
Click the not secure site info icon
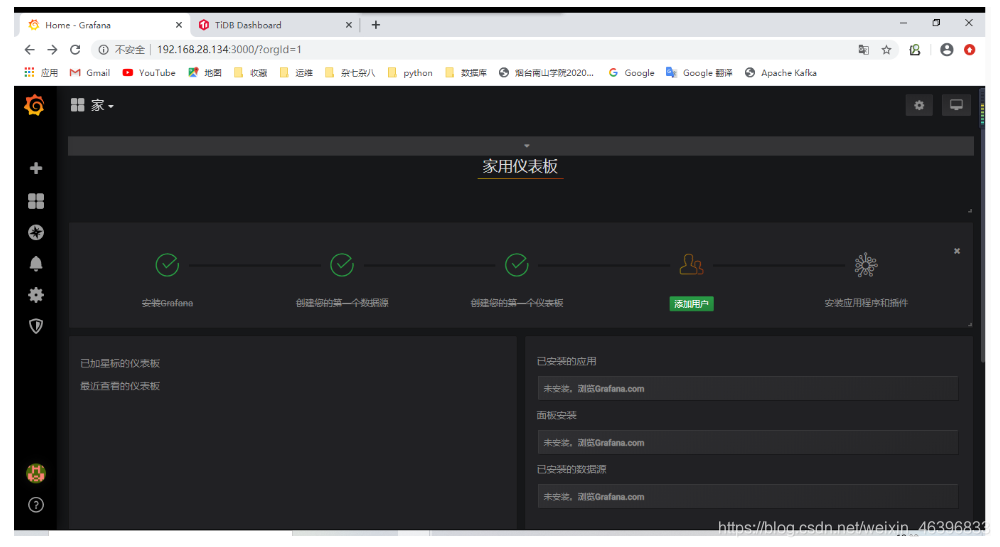(x=103, y=50)
